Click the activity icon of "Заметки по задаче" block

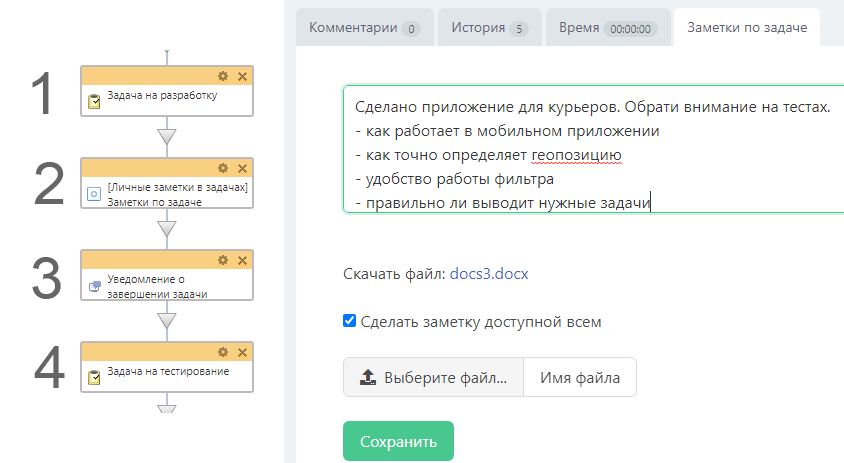(94, 194)
